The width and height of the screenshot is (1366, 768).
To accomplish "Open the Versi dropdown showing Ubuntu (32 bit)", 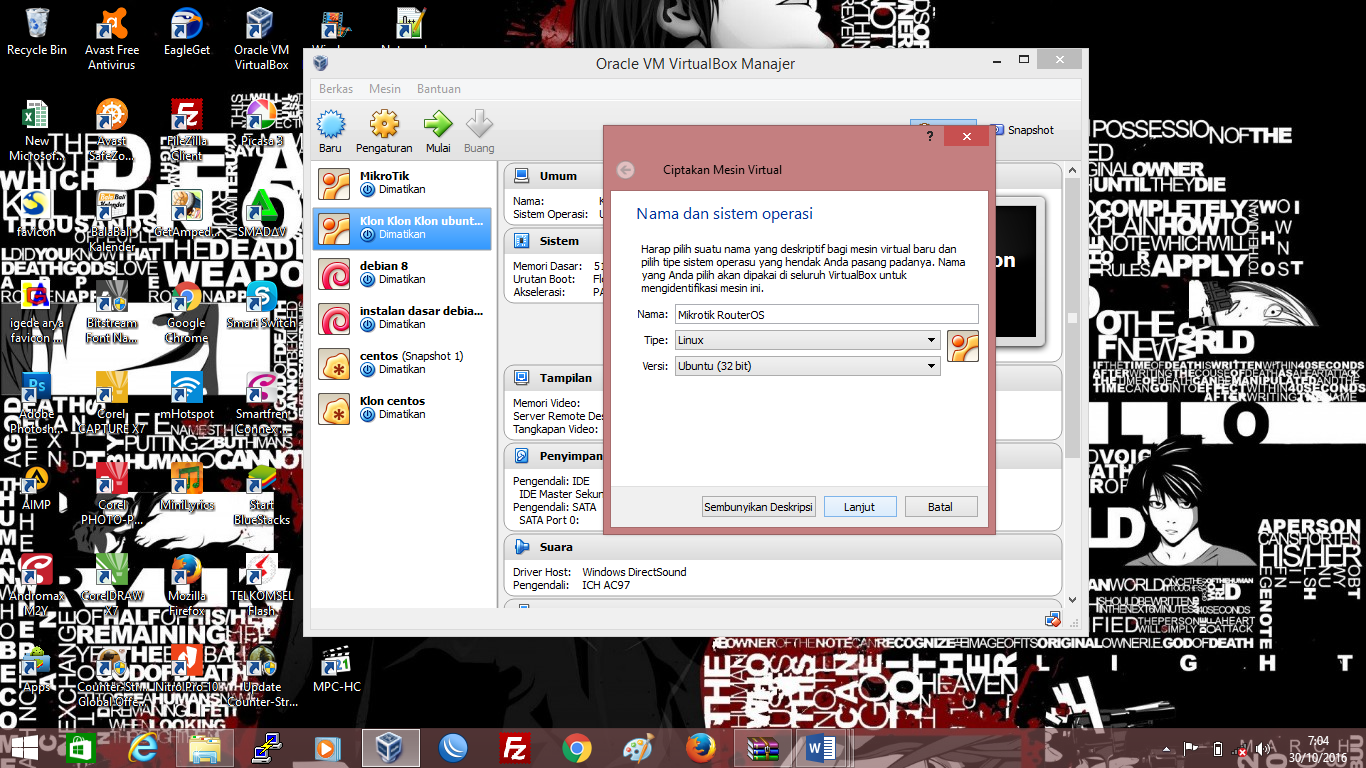I will [x=808, y=366].
